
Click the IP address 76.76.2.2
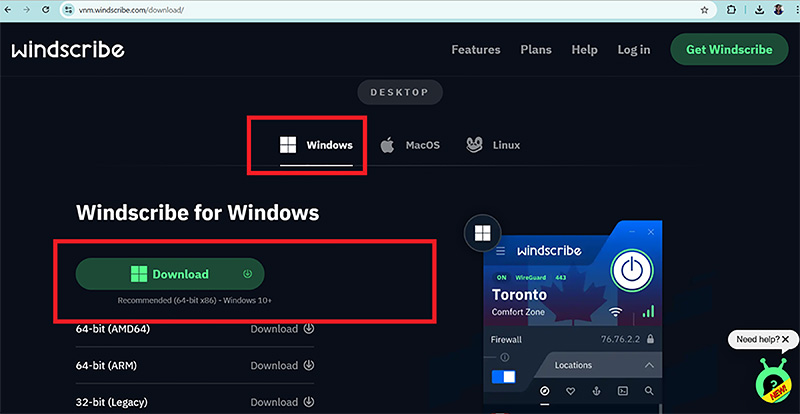(x=620, y=339)
